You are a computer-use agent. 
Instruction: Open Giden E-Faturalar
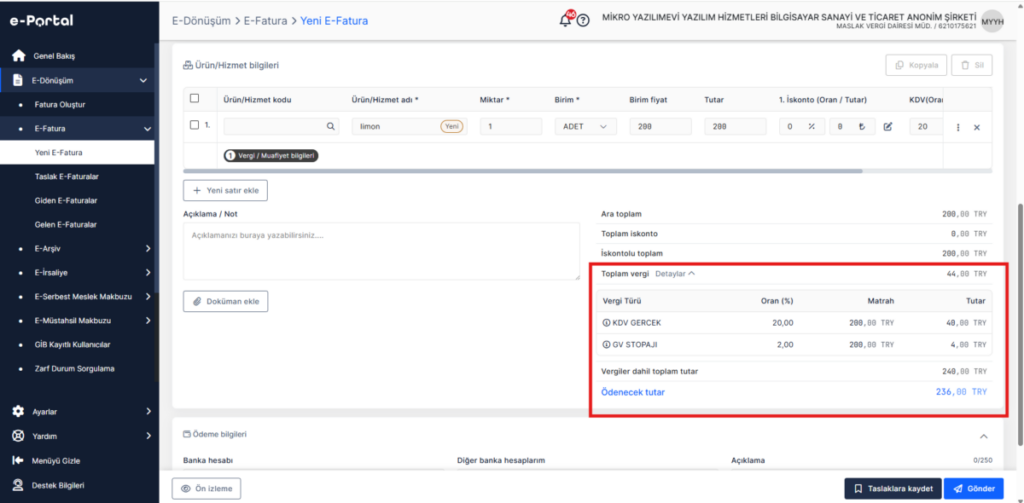(66, 201)
